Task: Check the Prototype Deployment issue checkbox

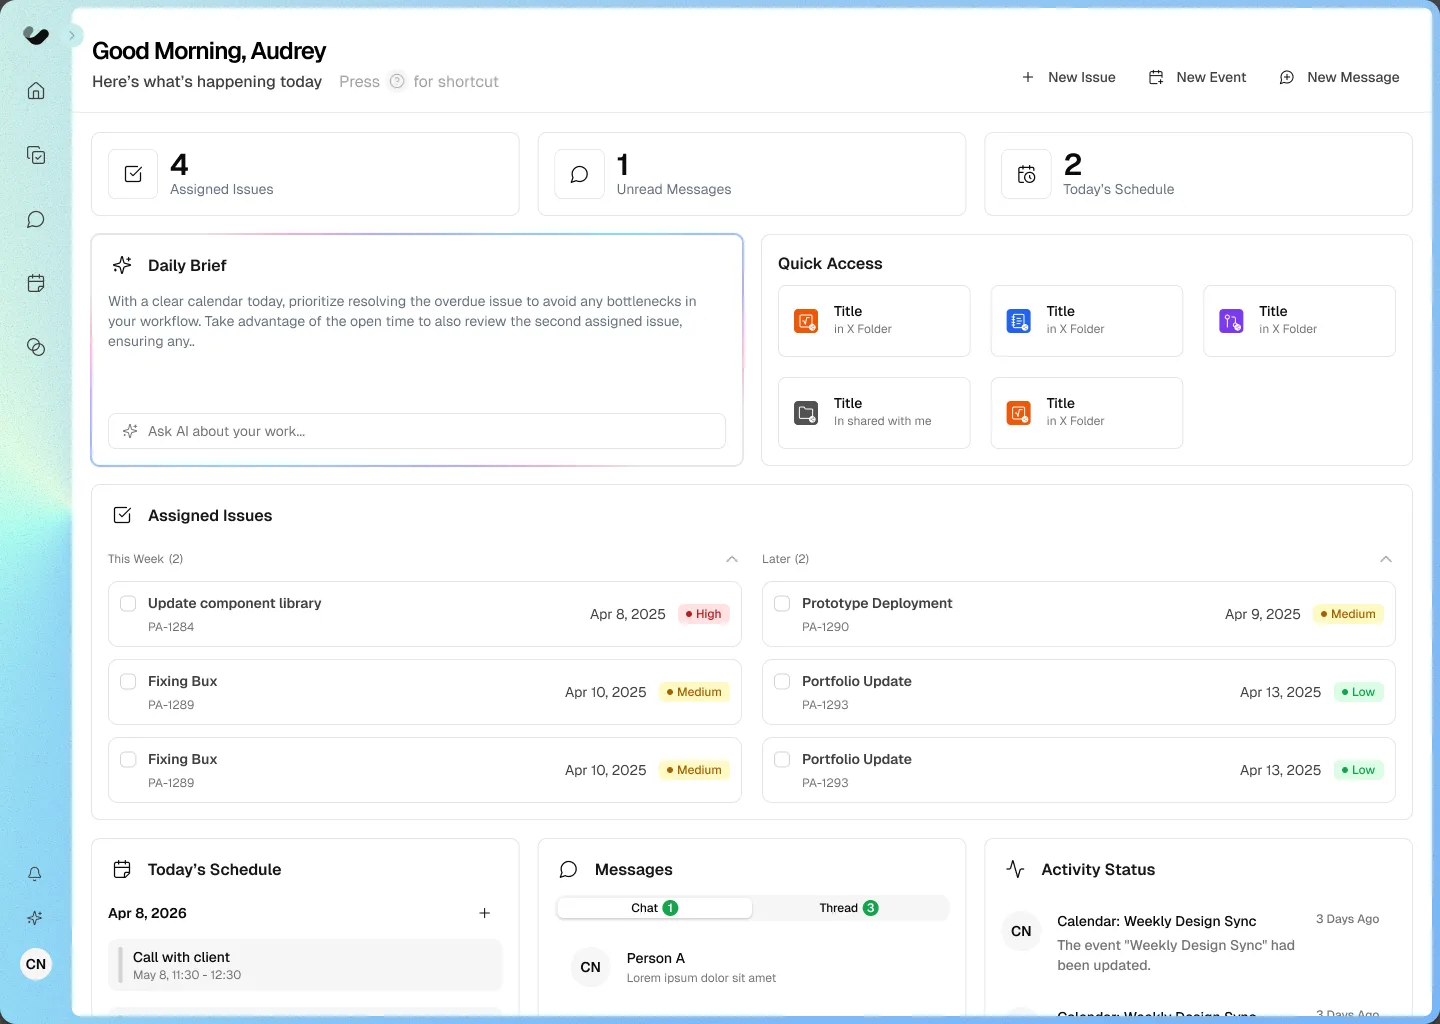Action: (x=782, y=604)
